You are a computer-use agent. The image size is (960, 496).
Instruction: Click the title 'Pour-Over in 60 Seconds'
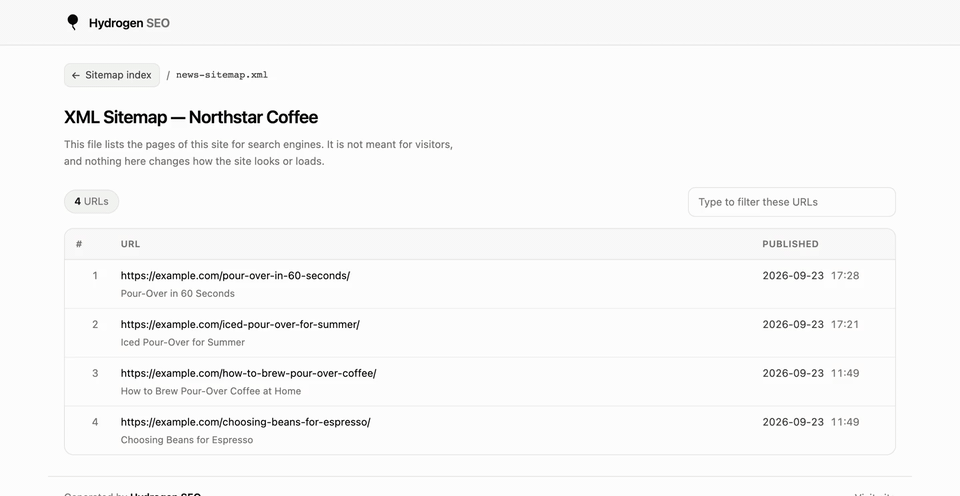[x=178, y=293]
